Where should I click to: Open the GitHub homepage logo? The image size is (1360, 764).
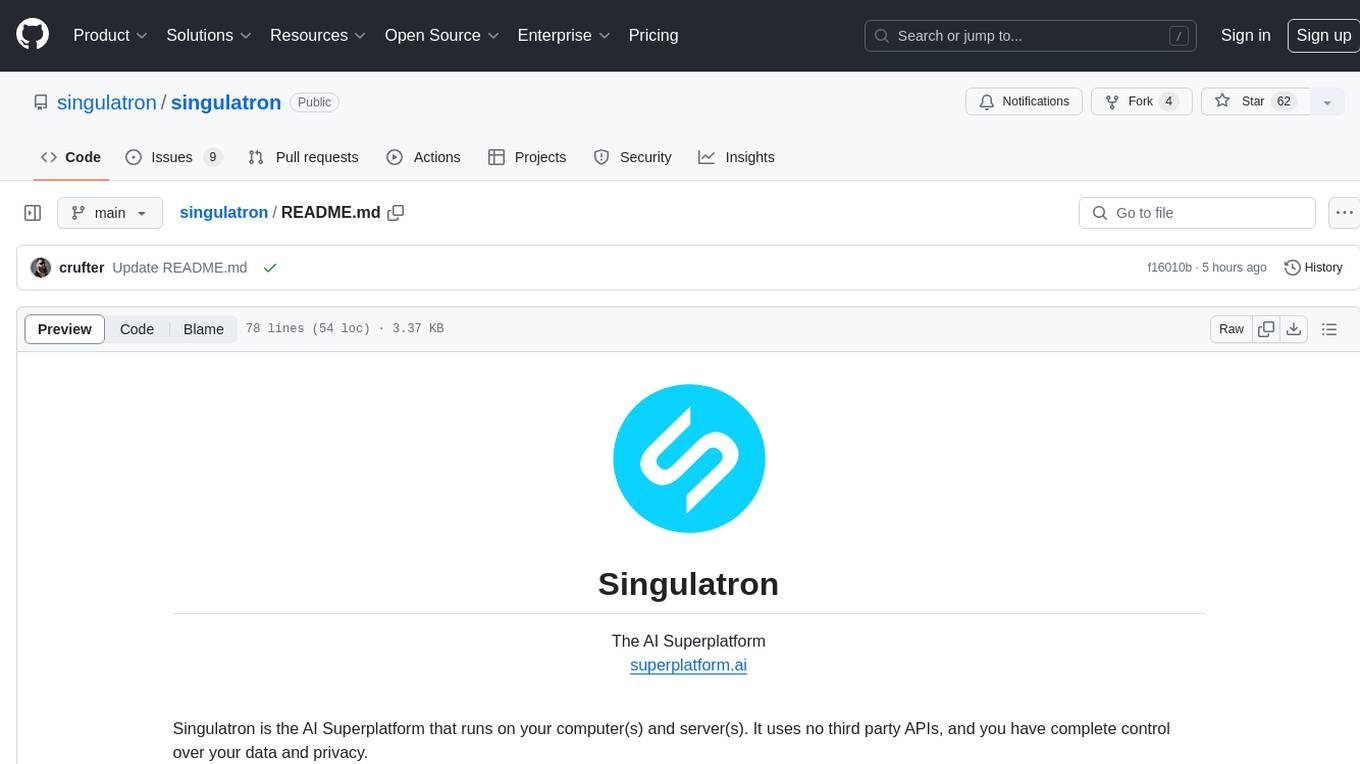pos(32,35)
